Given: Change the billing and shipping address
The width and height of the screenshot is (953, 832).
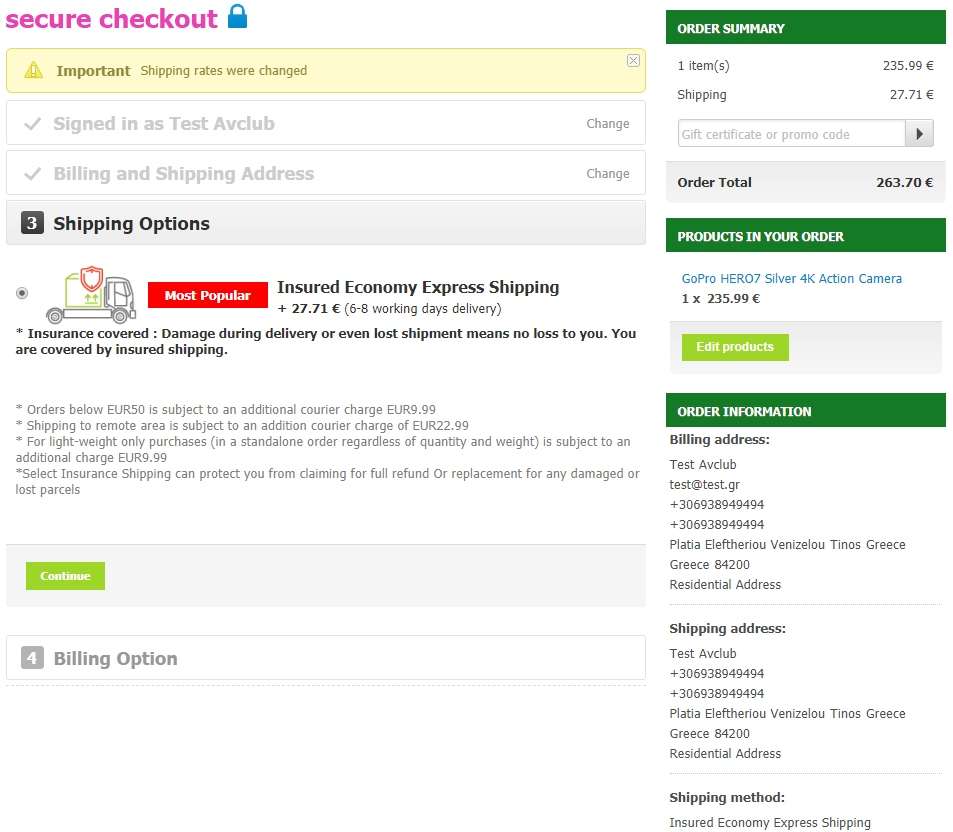Looking at the screenshot, I should [x=607, y=174].
